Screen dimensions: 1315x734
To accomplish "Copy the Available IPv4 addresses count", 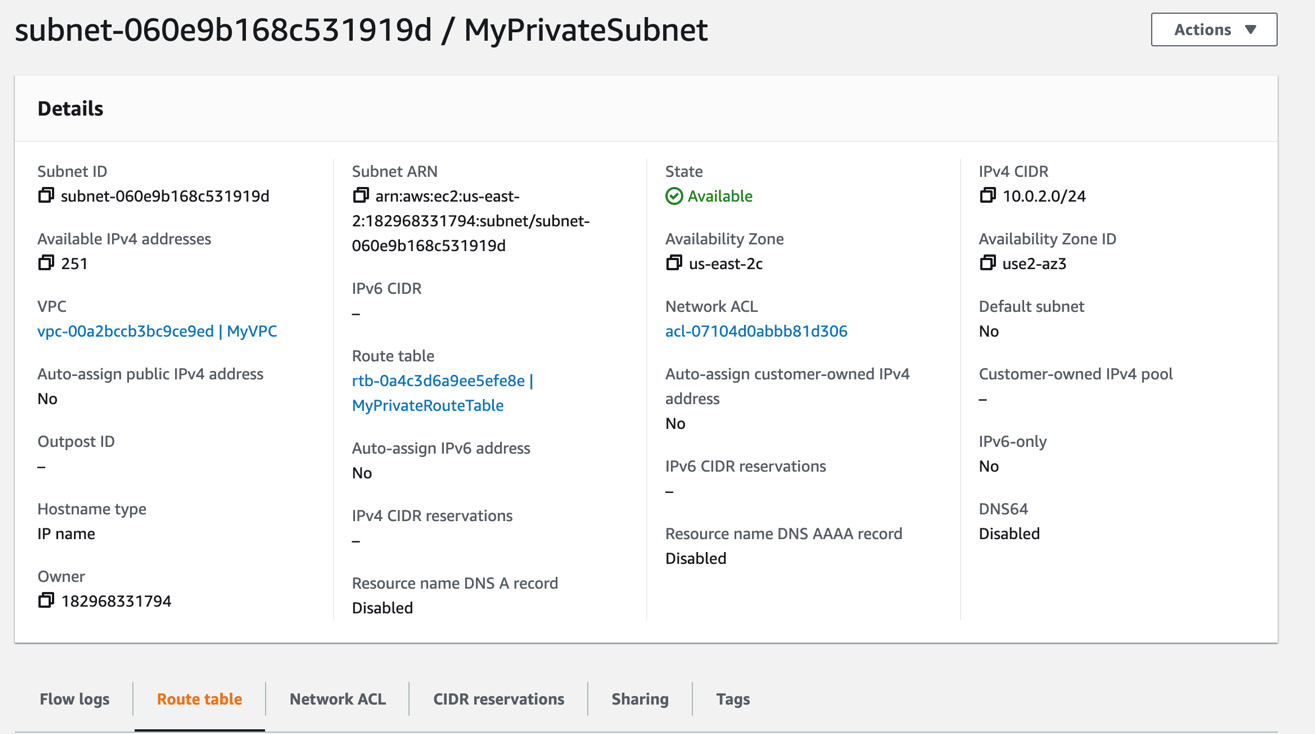I will pyautogui.click(x=46, y=263).
